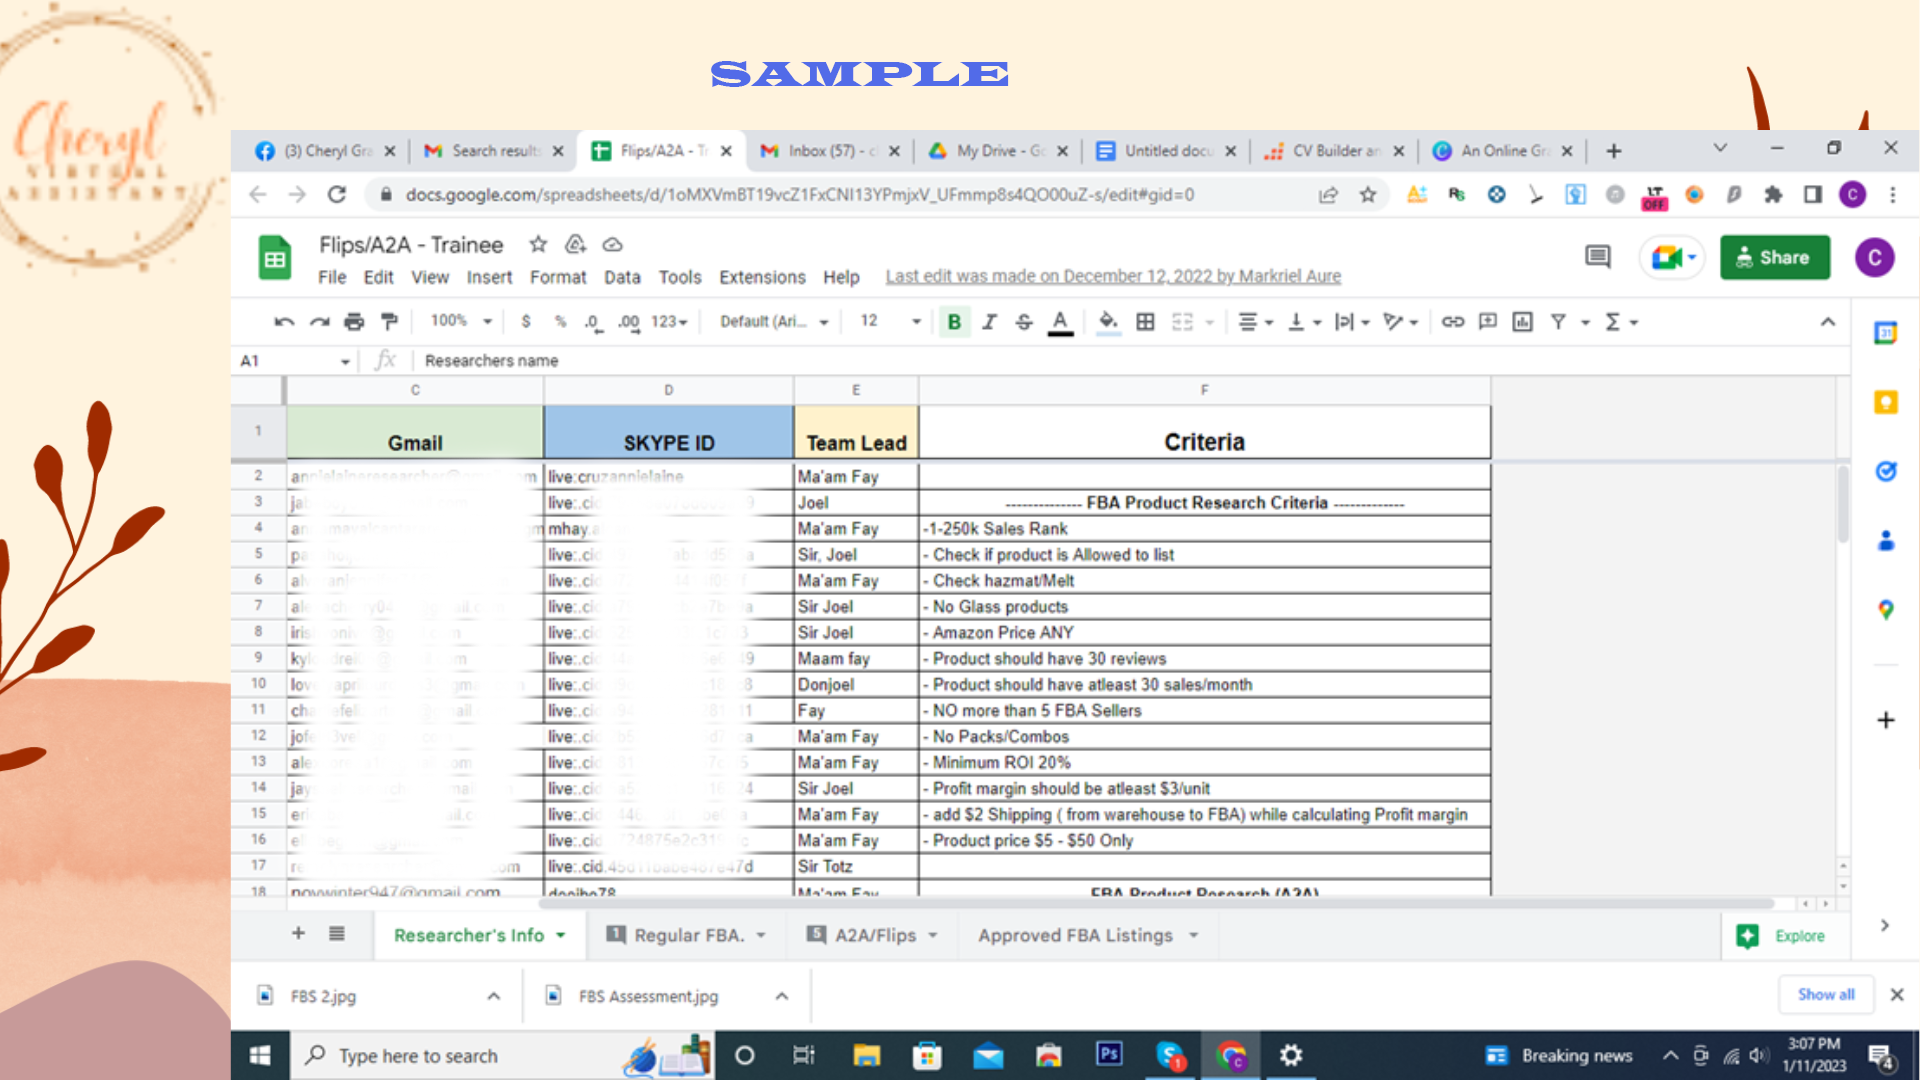The height and width of the screenshot is (1080, 1920).
Task: Open the Extensions menu
Action: (762, 277)
